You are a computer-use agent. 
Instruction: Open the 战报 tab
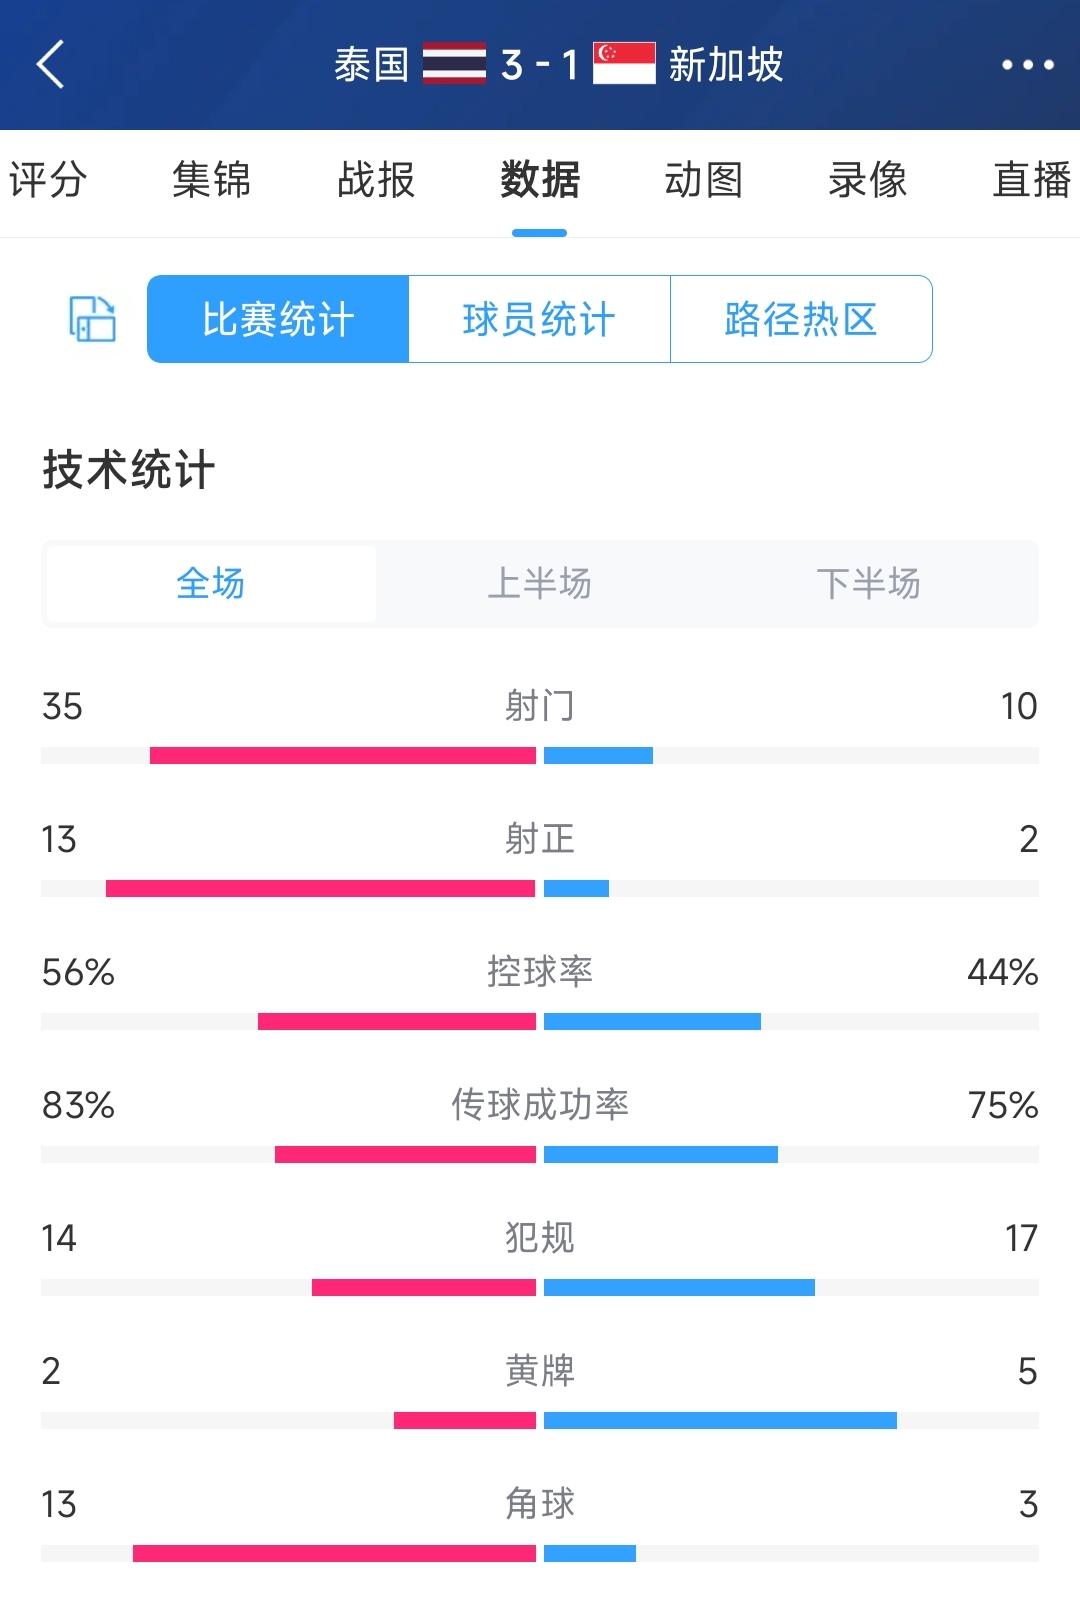pyautogui.click(x=376, y=181)
